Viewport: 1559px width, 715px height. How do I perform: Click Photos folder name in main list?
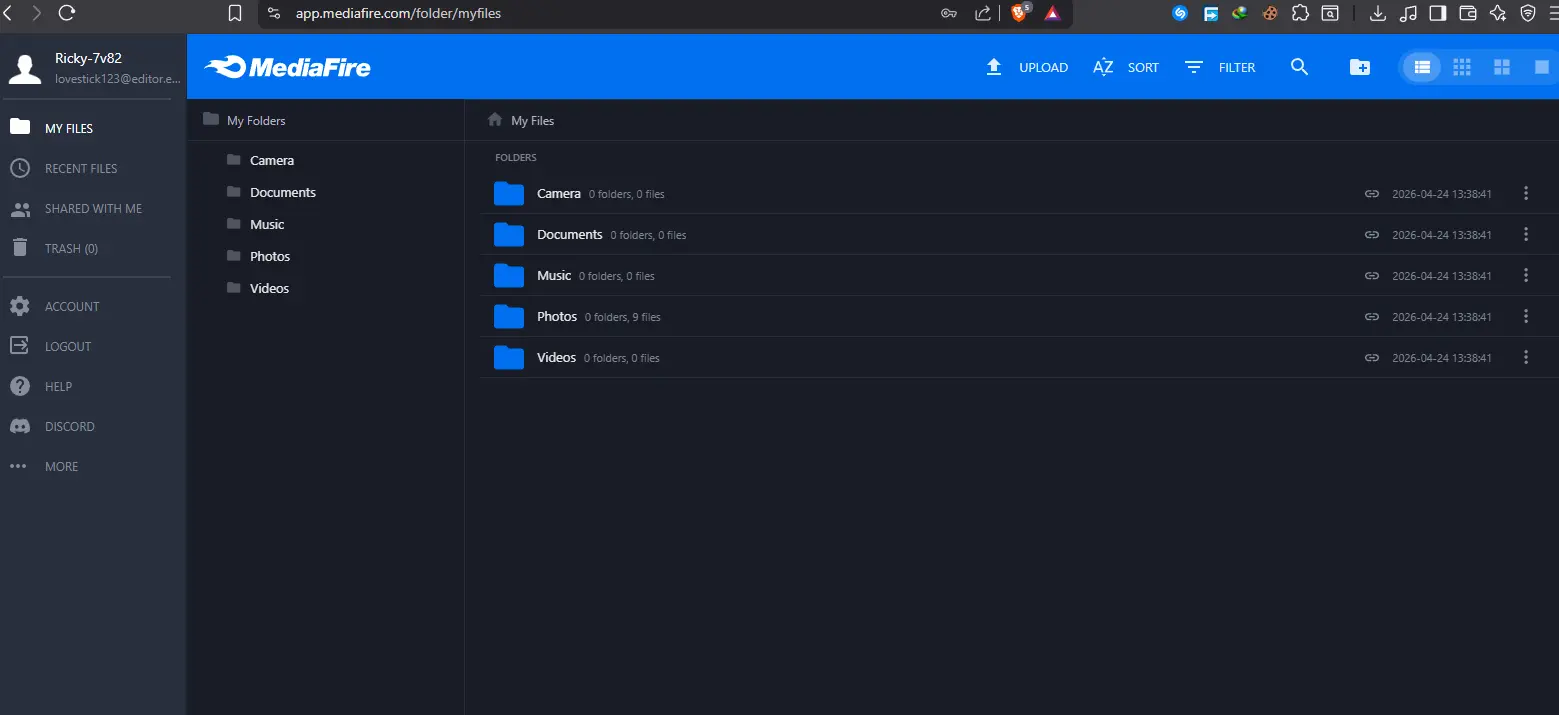point(557,316)
